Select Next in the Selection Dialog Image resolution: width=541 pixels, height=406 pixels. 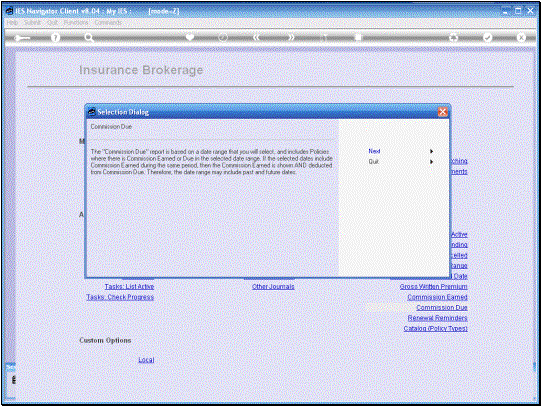[x=374, y=151]
